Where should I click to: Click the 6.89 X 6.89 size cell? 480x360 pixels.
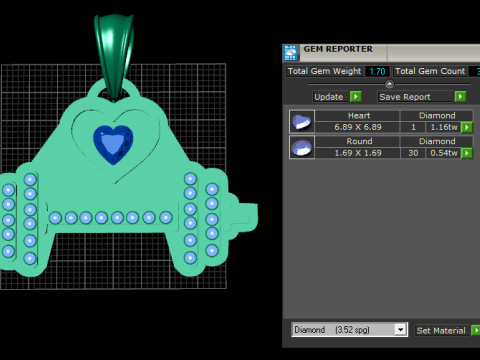(x=357, y=127)
